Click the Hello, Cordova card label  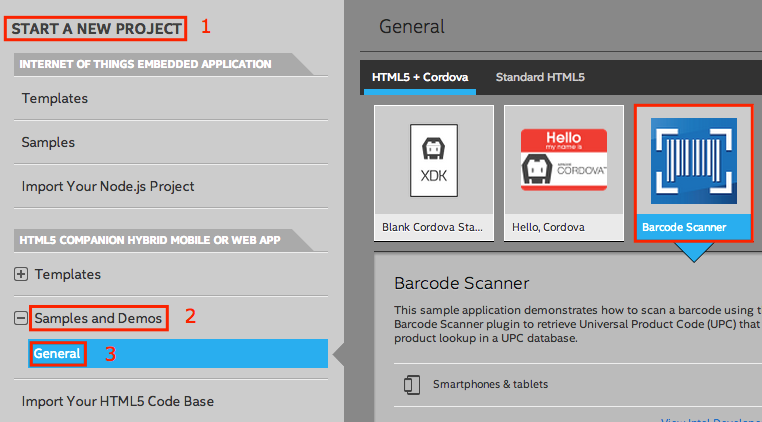548,227
